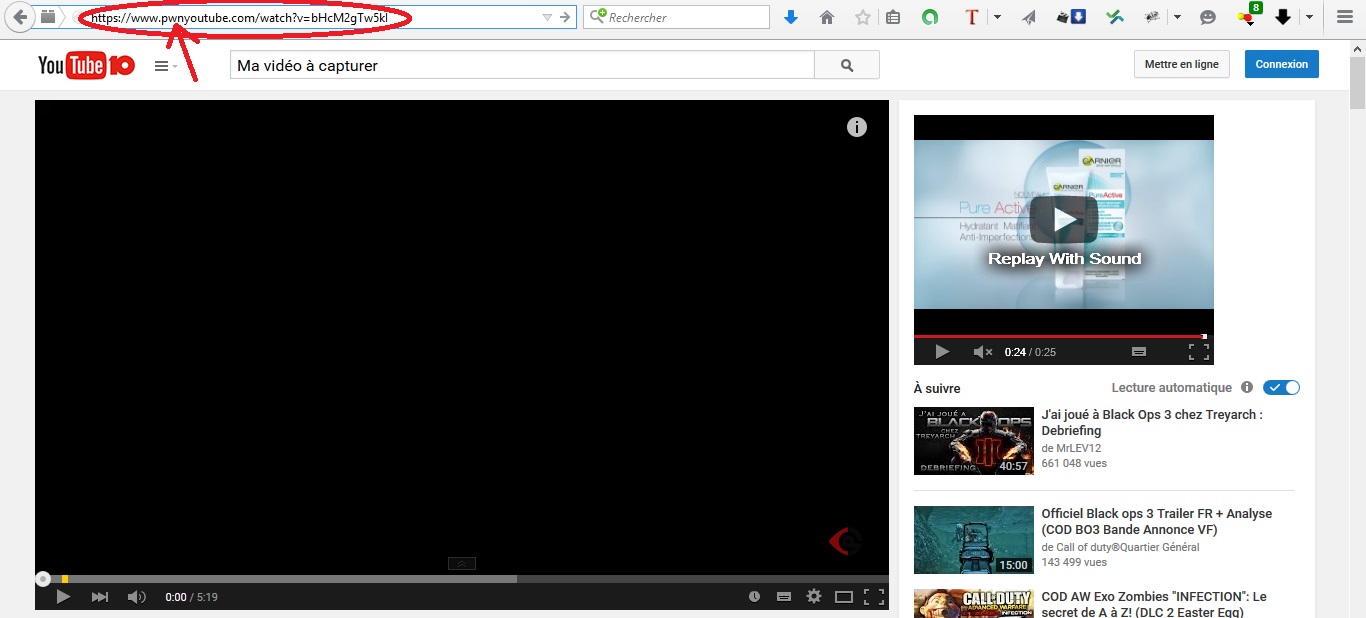
Task: Expand the dropdown beside the monkey icon
Action: [x=1178, y=17]
